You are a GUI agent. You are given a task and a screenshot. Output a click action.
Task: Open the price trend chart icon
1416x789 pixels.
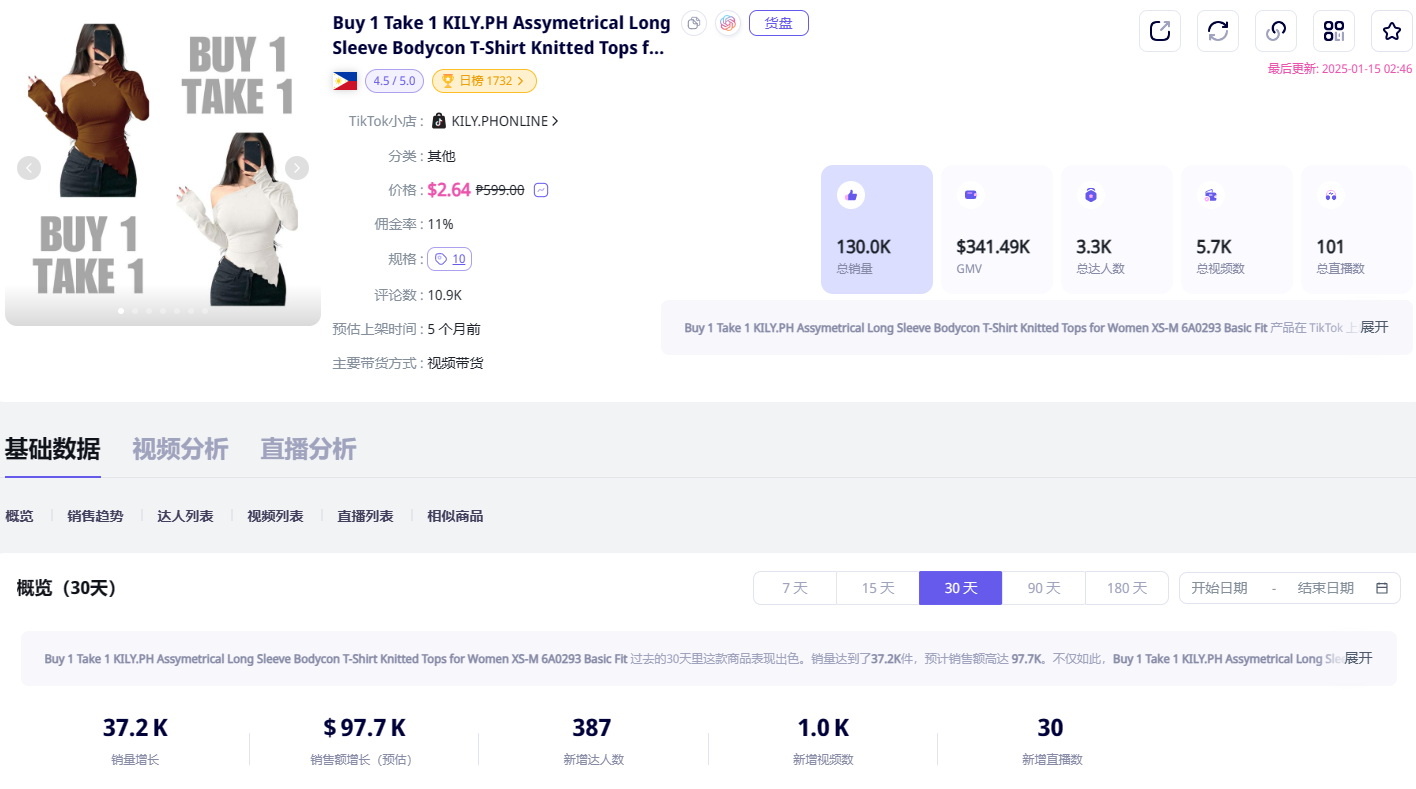coord(541,190)
